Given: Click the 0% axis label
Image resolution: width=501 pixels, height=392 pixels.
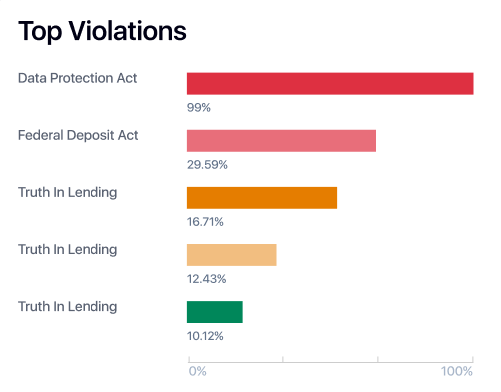Looking at the screenshot, I should pyautogui.click(x=198, y=371).
